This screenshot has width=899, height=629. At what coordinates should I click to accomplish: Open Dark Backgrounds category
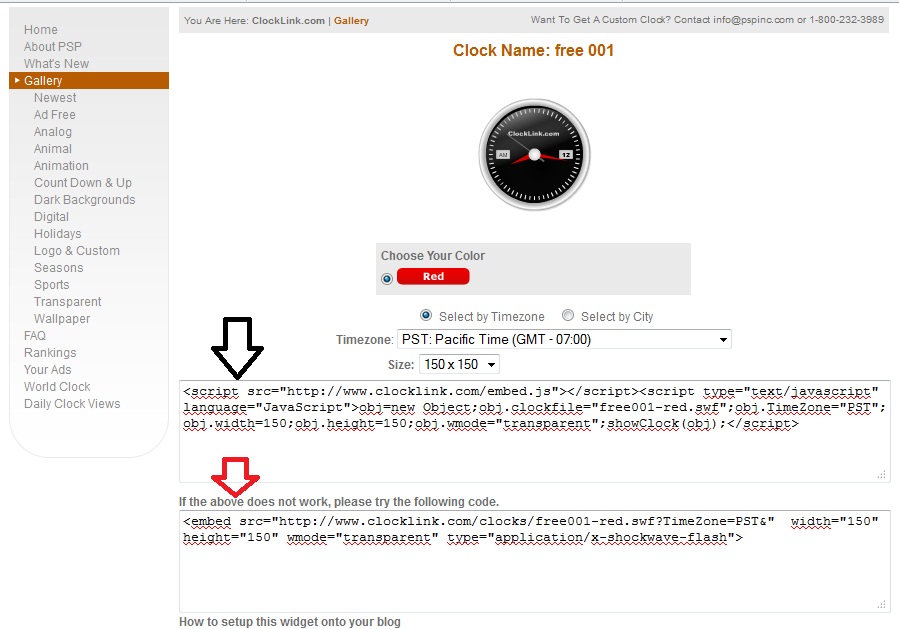tap(84, 200)
